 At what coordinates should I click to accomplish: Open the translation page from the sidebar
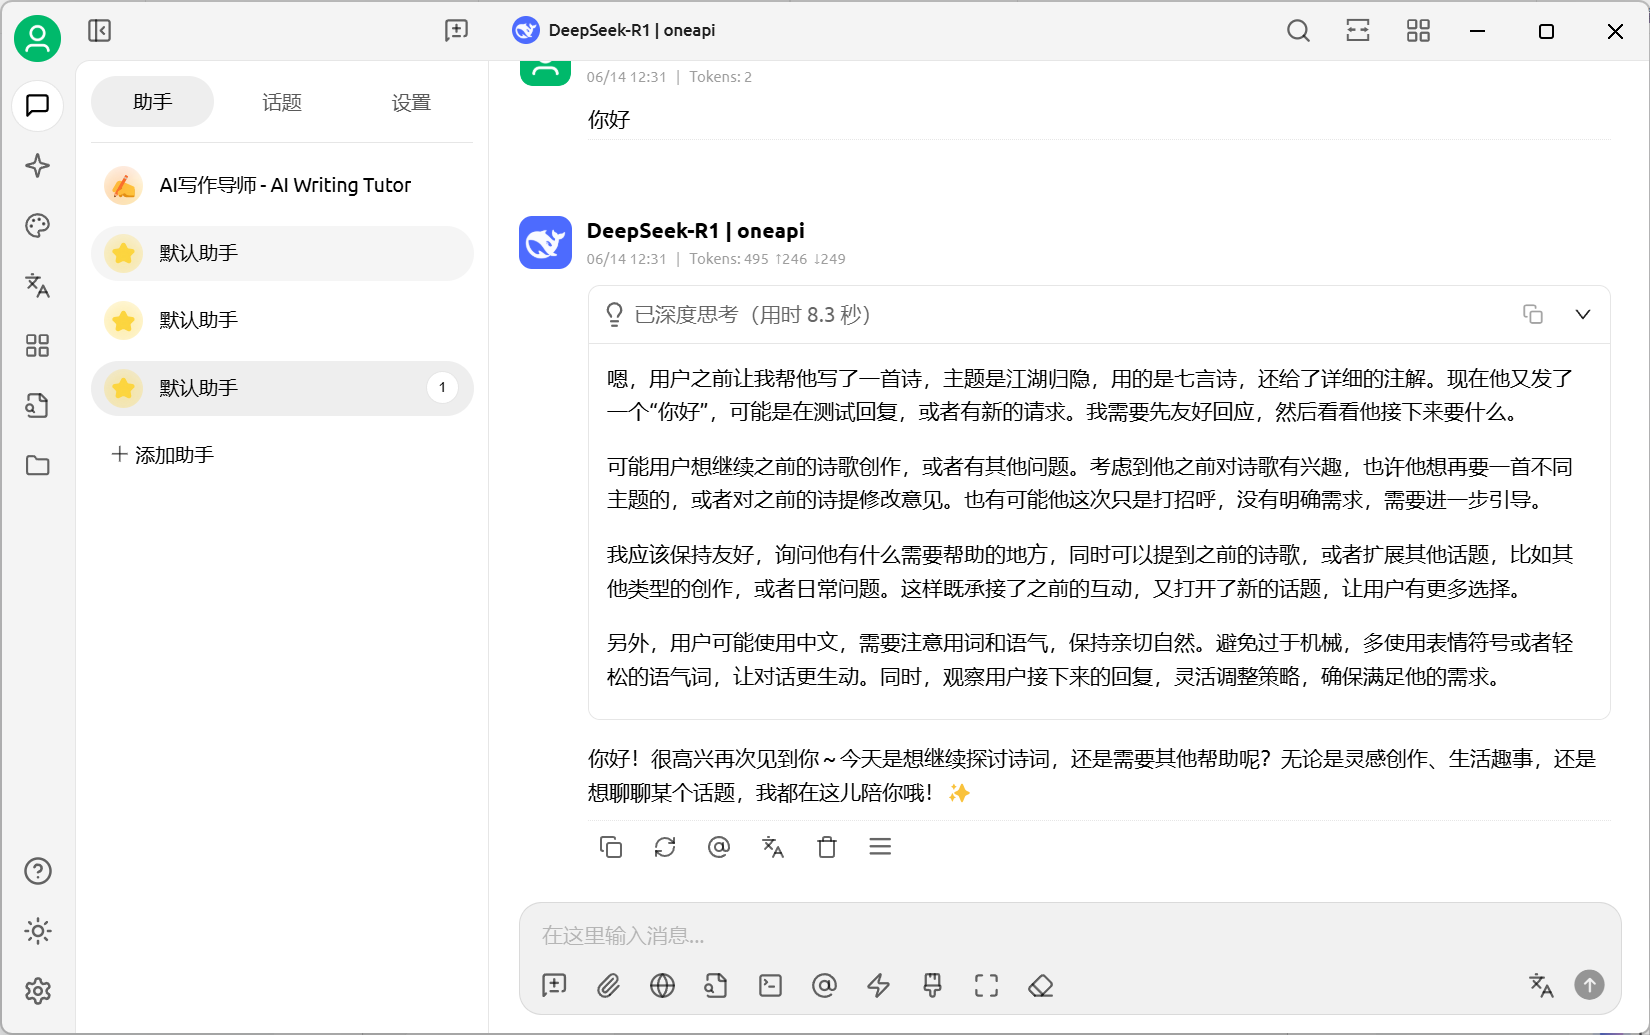tap(37, 286)
